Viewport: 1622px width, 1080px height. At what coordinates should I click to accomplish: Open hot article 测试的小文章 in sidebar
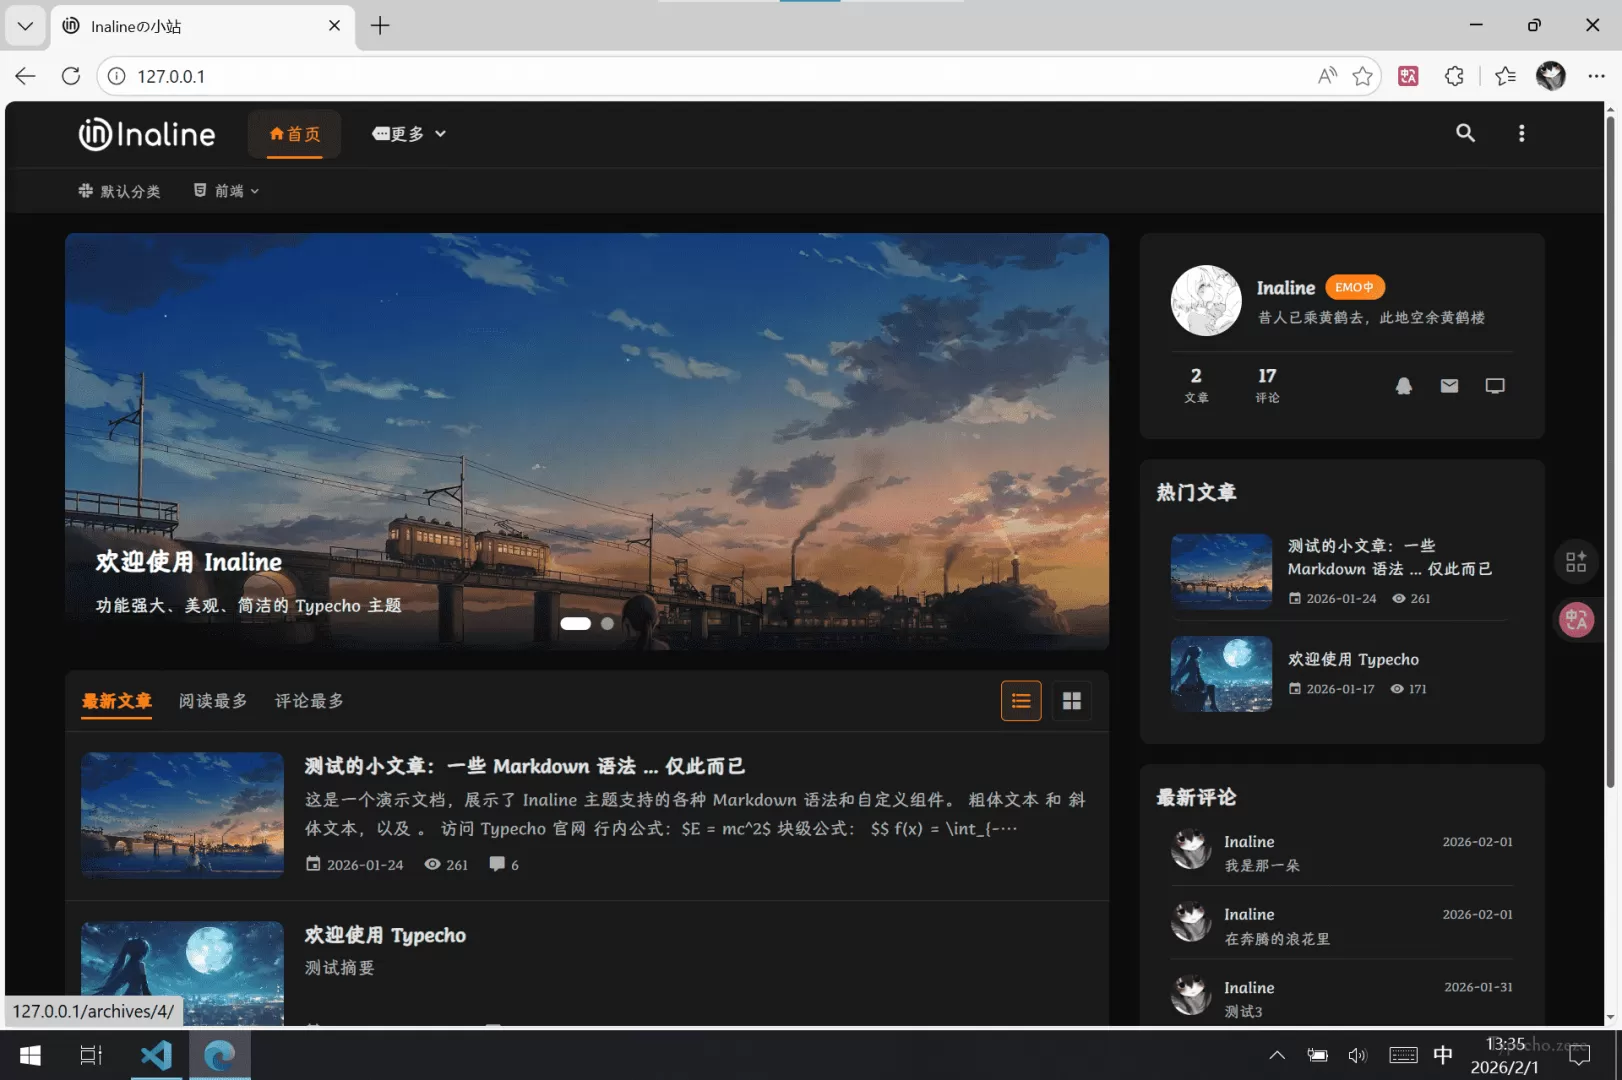click(x=1389, y=558)
